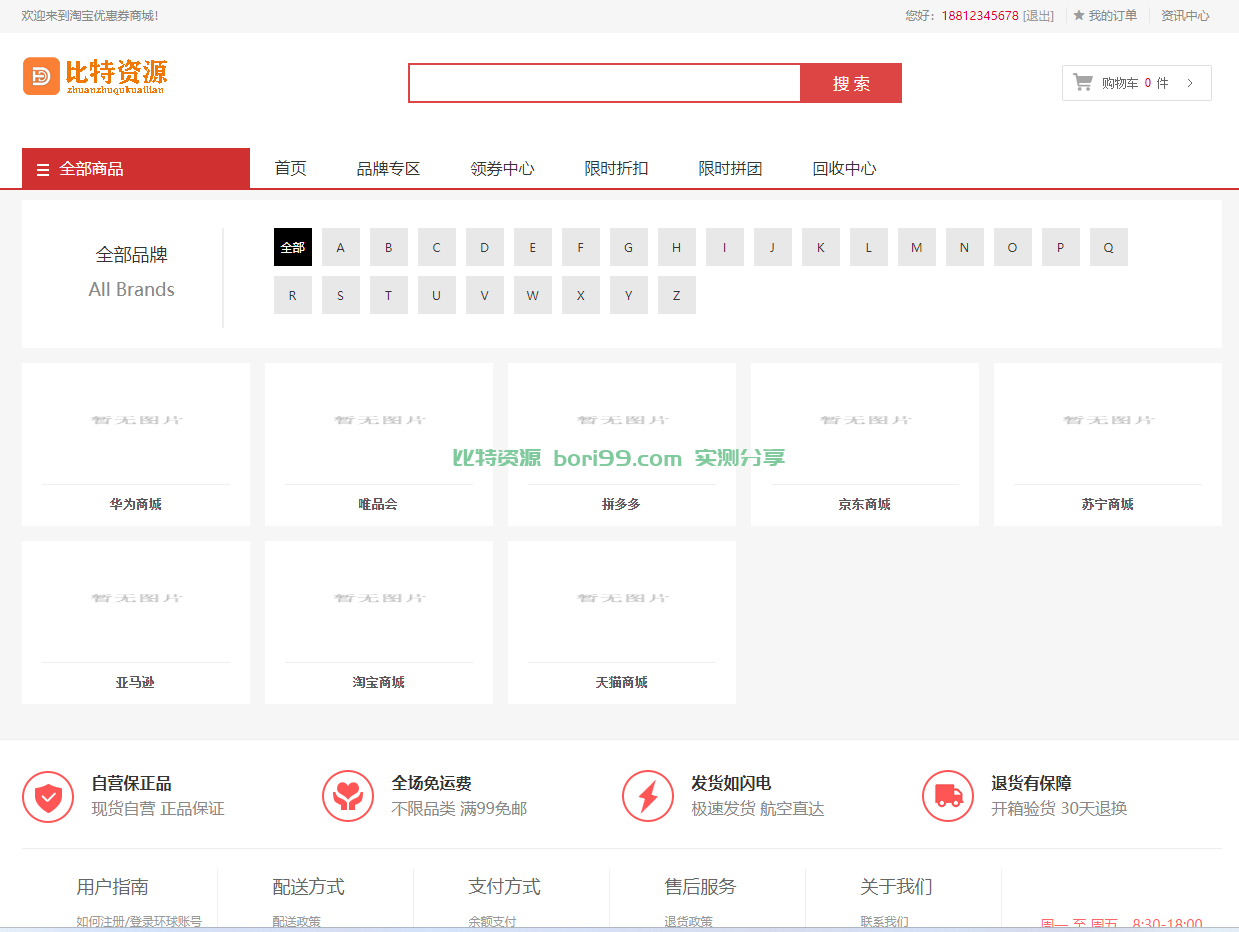Click the 购物车 cart button
The height and width of the screenshot is (932, 1239).
pos(1137,83)
